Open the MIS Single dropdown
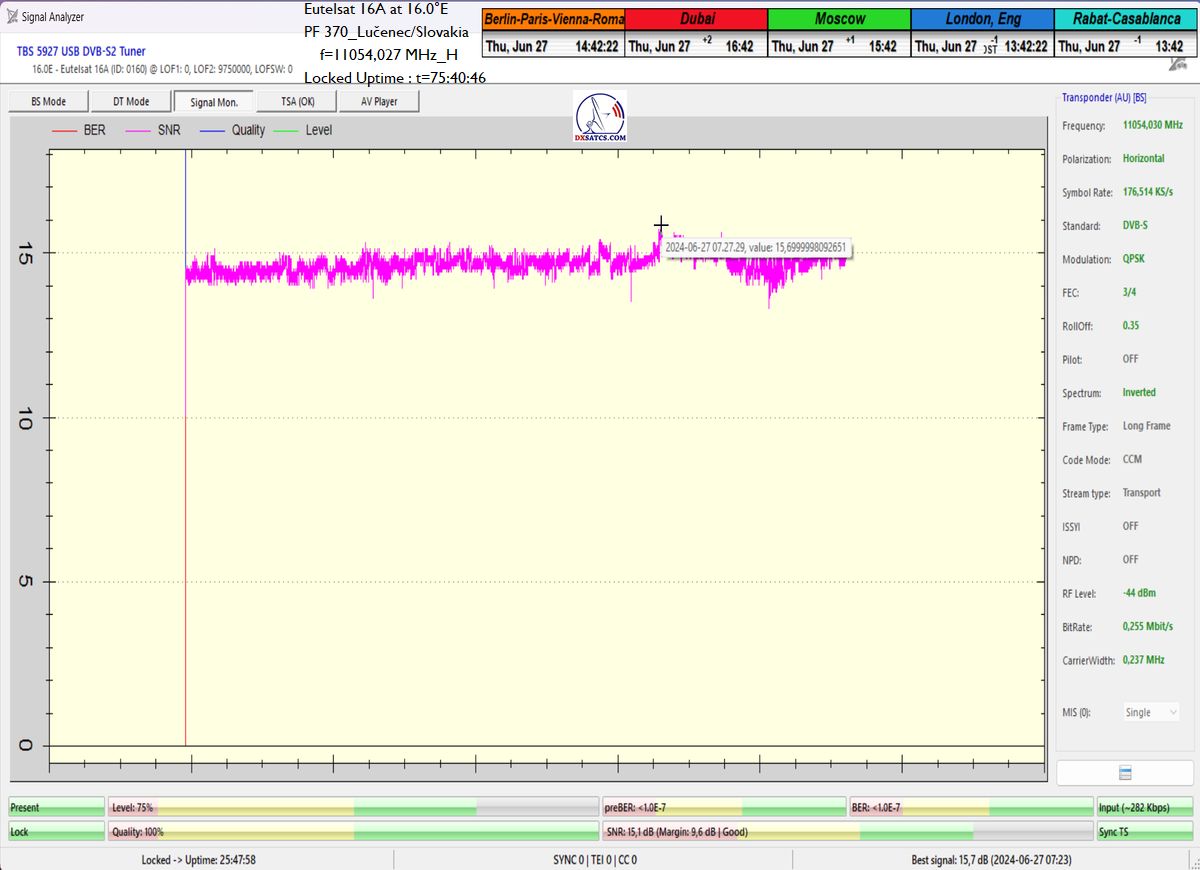The height and width of the screenshot is (870, 1200). click(1151, 713)
